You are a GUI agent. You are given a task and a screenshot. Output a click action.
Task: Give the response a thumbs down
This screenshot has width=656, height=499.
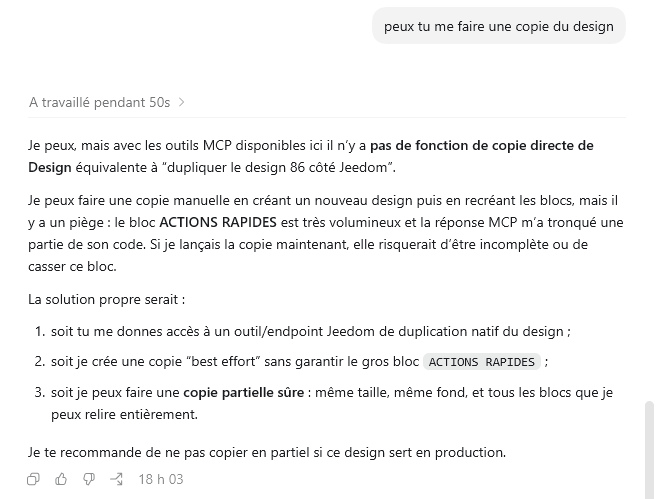coord(89,479)
